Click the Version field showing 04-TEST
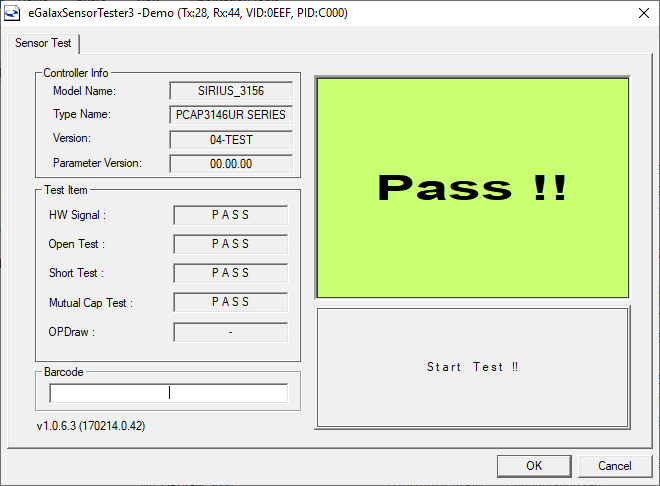This screenshot has width=660, height=486. [x=230, y=139]
